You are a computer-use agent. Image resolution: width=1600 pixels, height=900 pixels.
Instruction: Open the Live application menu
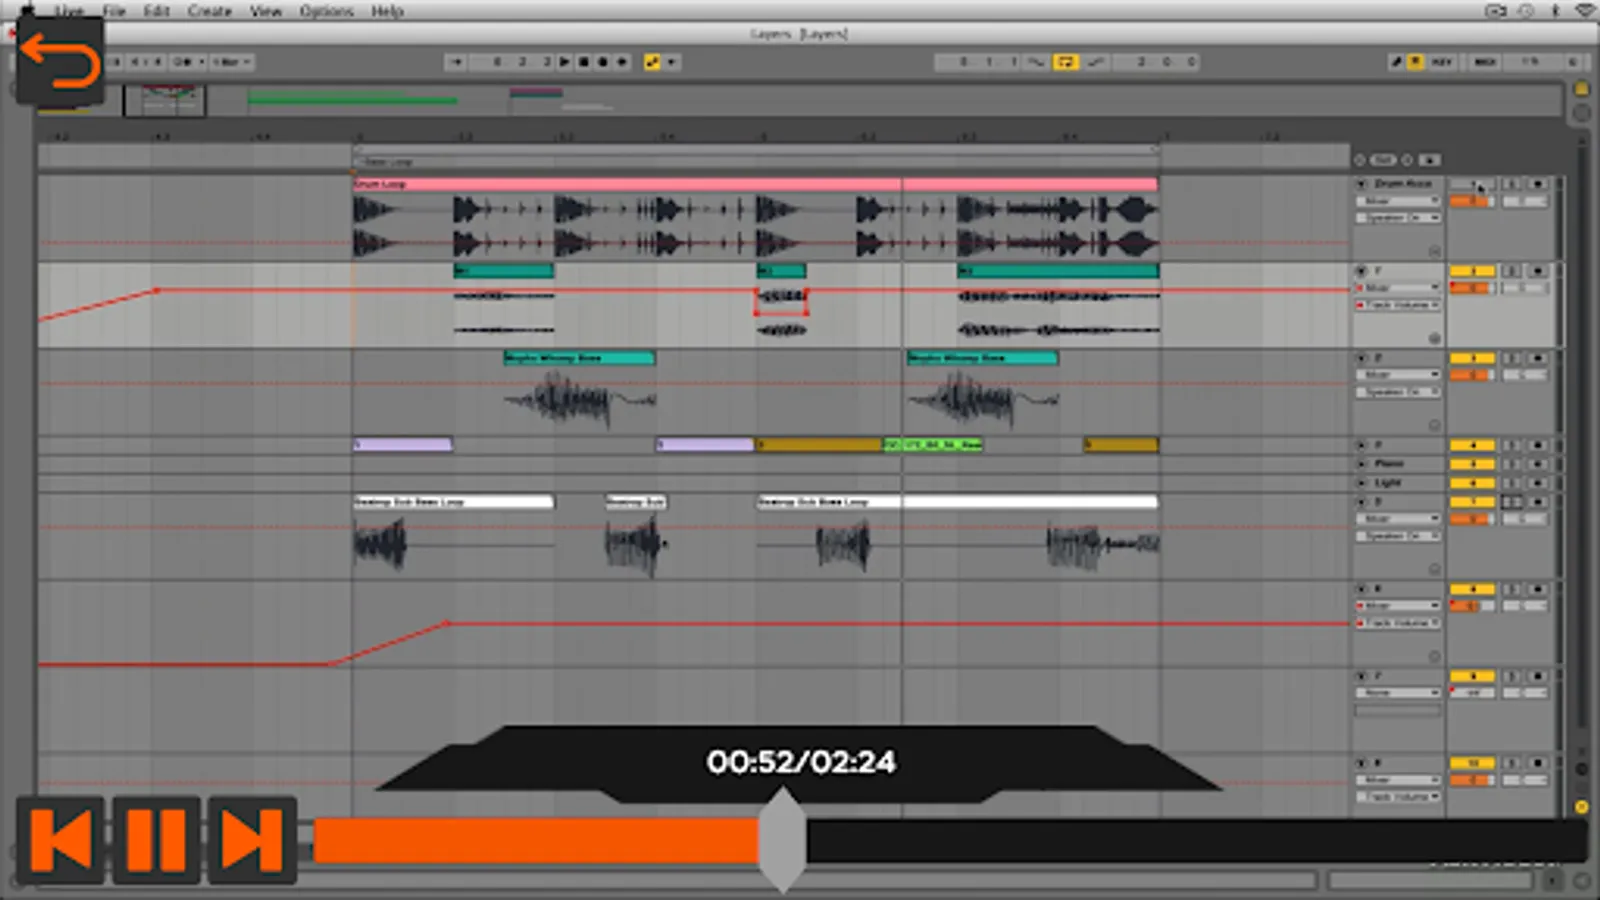click(69, 11)
